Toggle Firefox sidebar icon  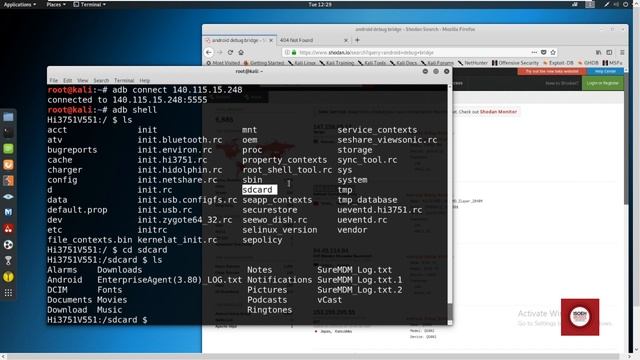pos(609,52)
